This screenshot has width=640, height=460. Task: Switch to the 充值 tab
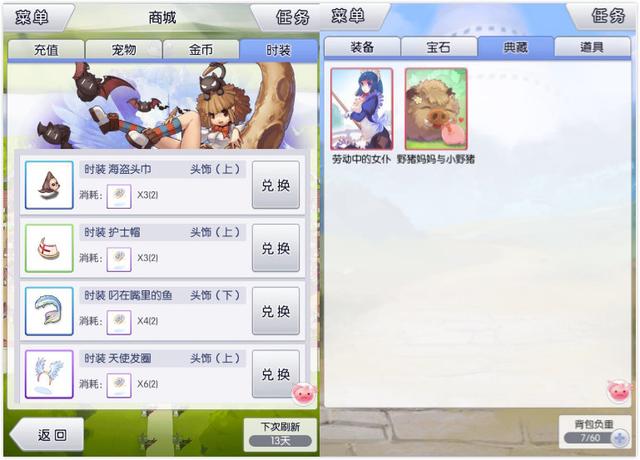(x=46, y=50)
